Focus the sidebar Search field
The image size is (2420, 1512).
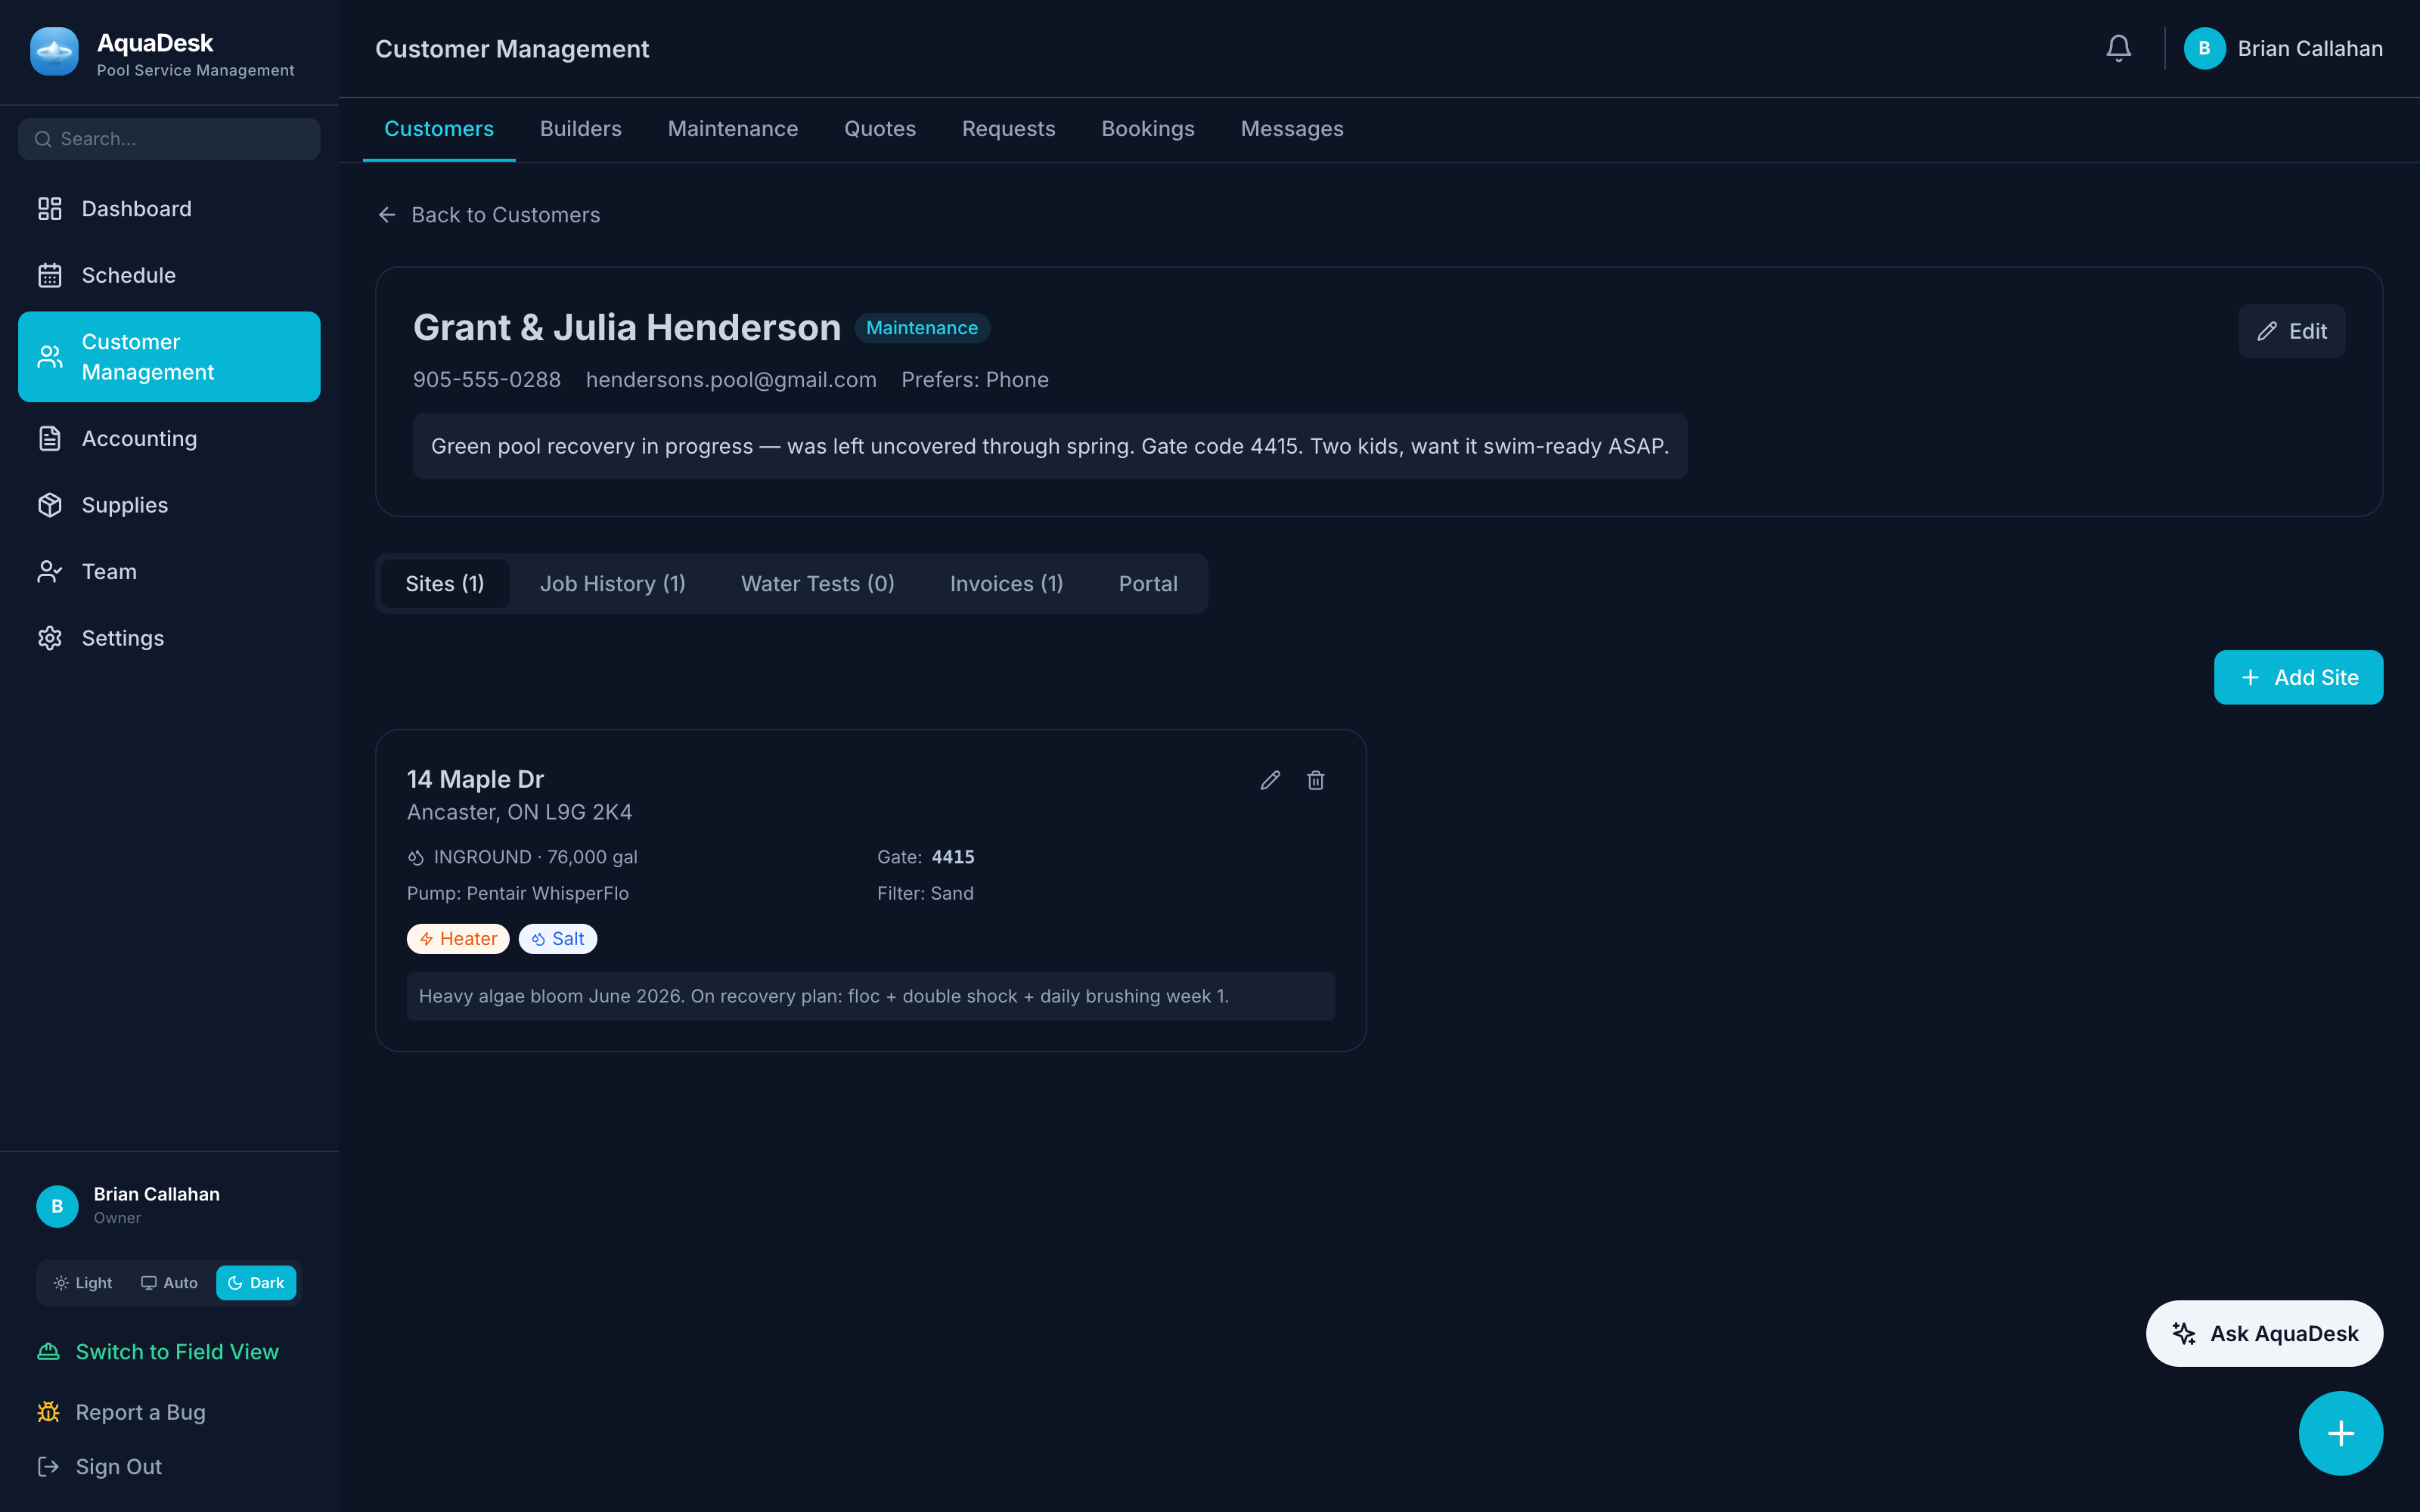coord(169,139)
